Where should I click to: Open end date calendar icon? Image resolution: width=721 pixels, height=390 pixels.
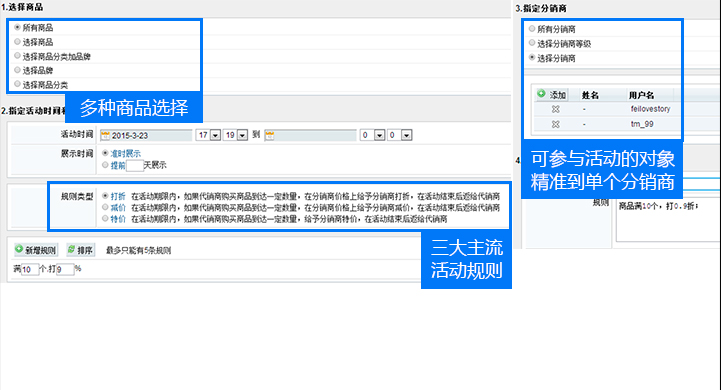click(x=269, y=135)
